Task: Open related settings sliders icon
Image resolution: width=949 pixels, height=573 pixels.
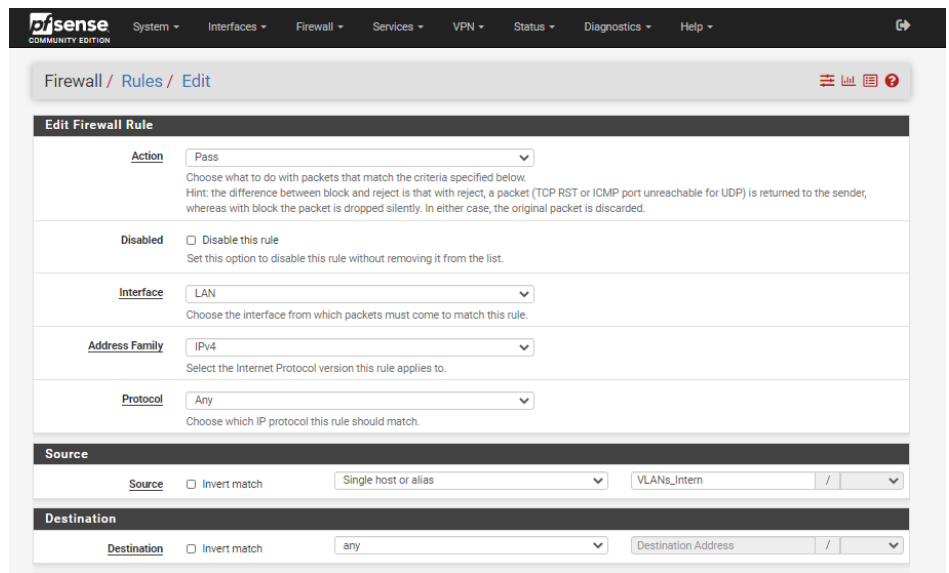Action: click(x=827, y=81)
